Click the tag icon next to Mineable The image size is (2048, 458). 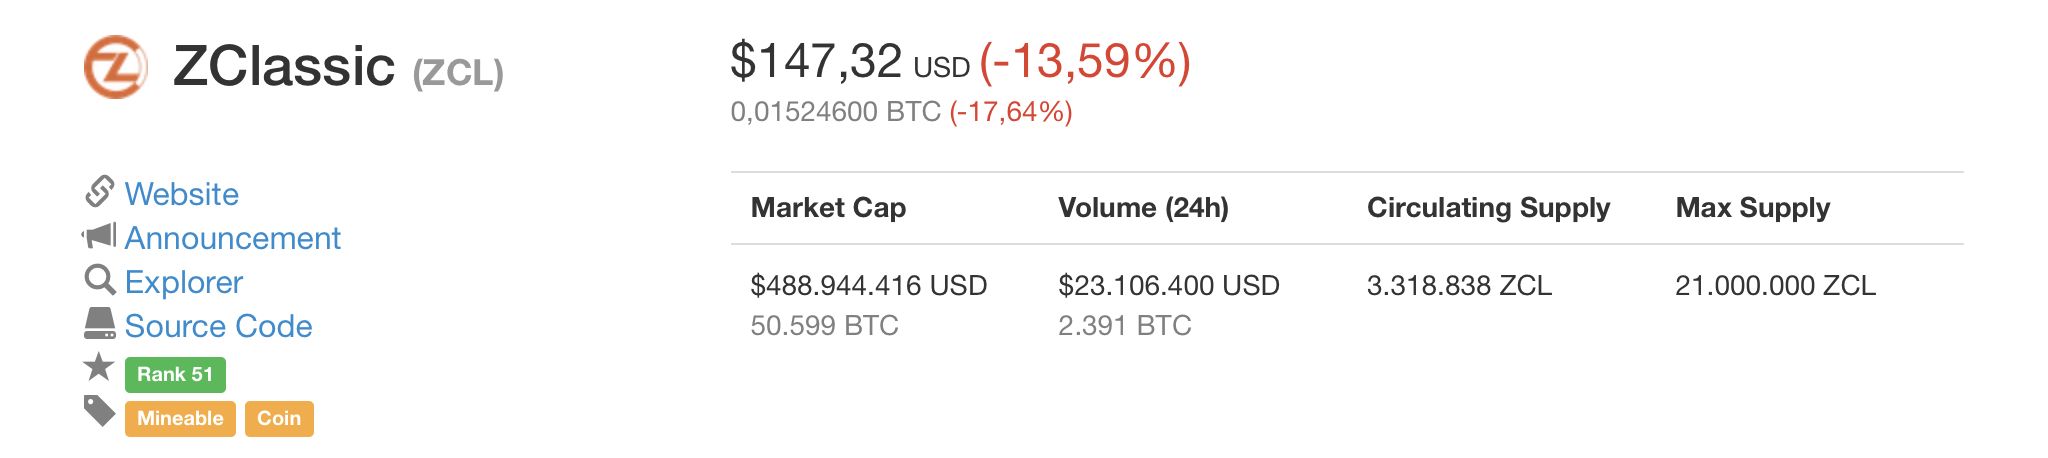pyautogui.click(x=99, y=411)
